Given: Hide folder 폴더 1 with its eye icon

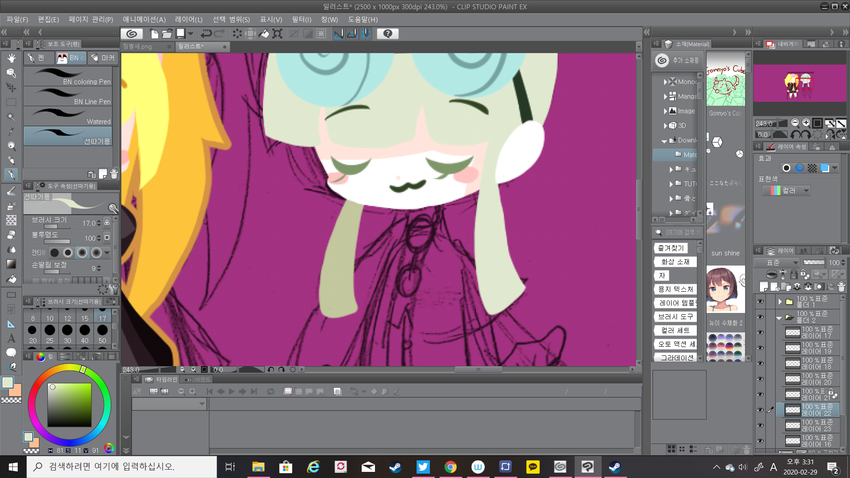Looking at the screenshot, I should [x=760, y=301].
